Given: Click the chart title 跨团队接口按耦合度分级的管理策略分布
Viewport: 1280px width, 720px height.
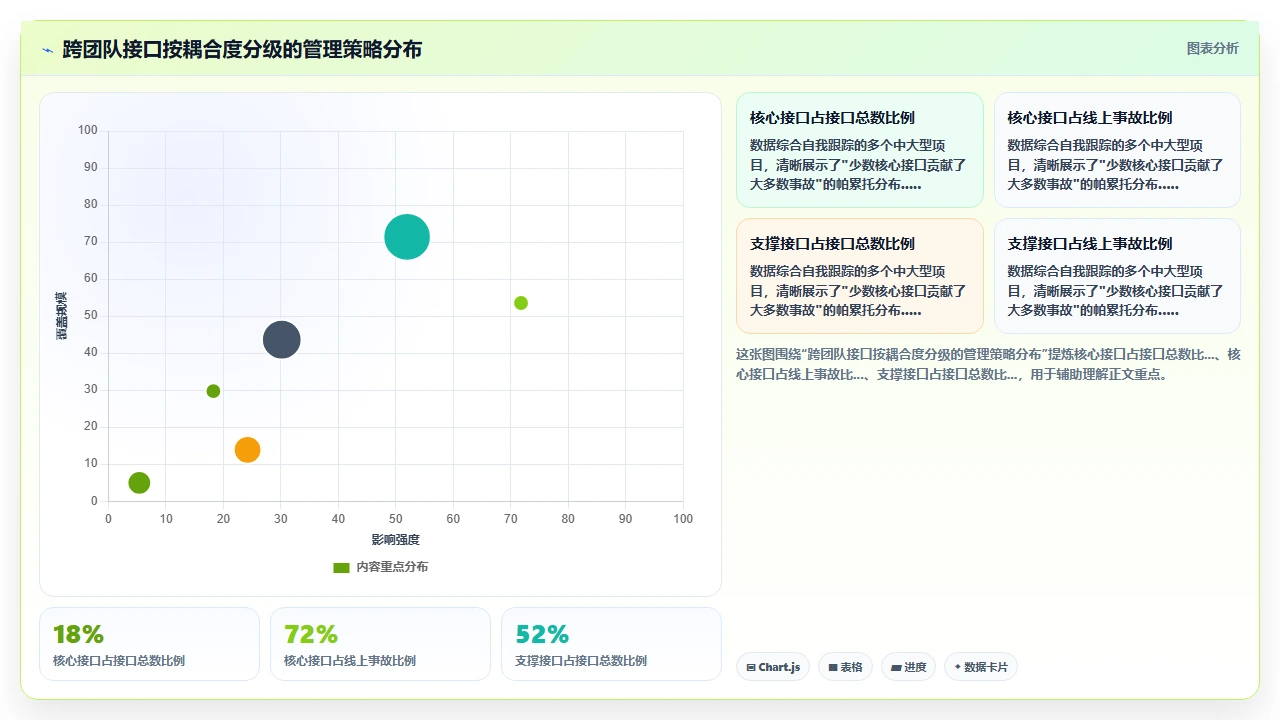Looking at the screenshot, I should tap(242, 49).
